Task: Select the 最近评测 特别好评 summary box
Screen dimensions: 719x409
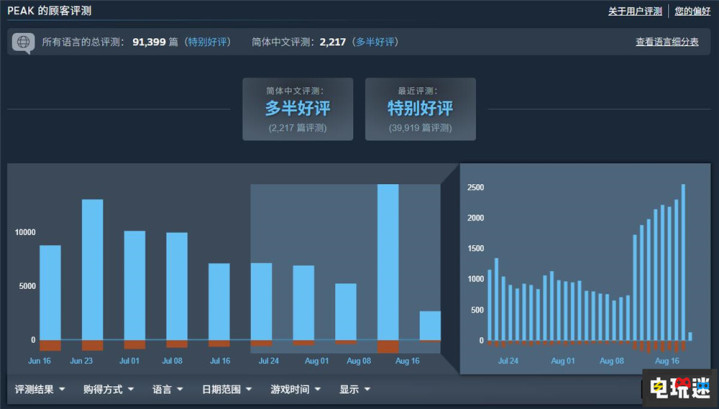Action: click(420, 109)
